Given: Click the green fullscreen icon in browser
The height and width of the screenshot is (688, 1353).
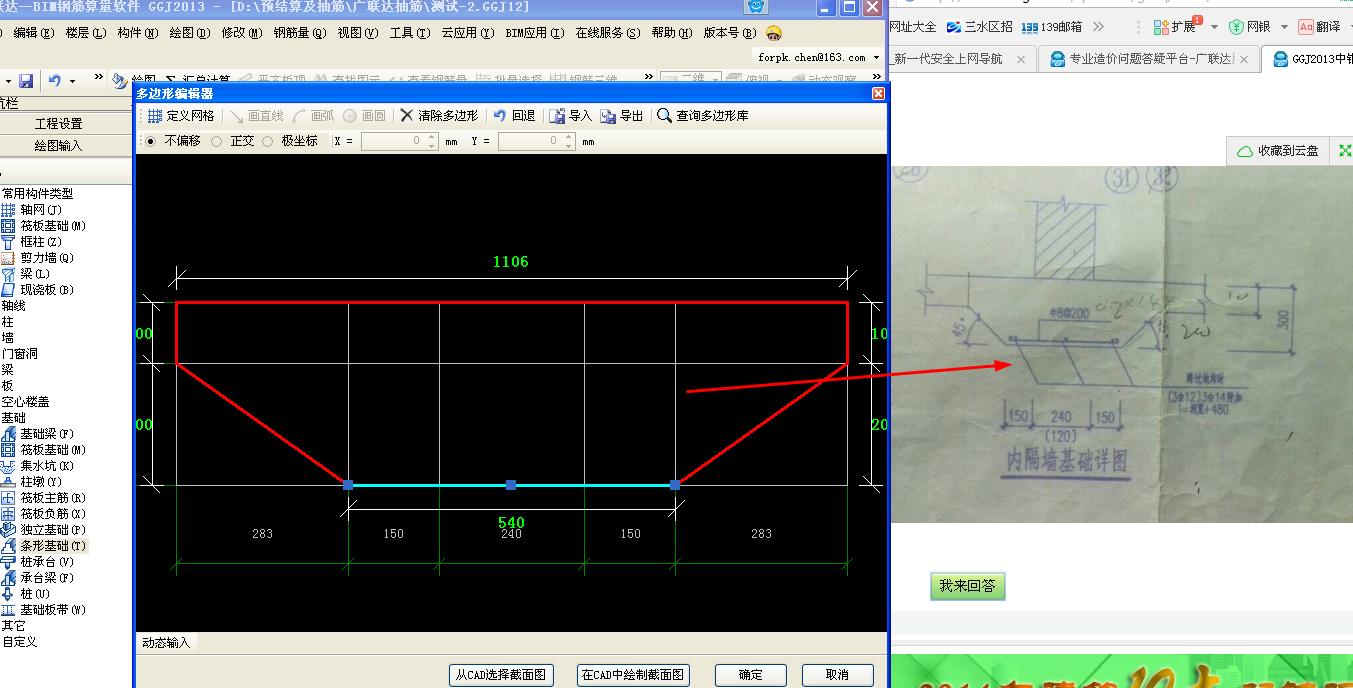Looking at the screenshot, I should pos(1345,151).
